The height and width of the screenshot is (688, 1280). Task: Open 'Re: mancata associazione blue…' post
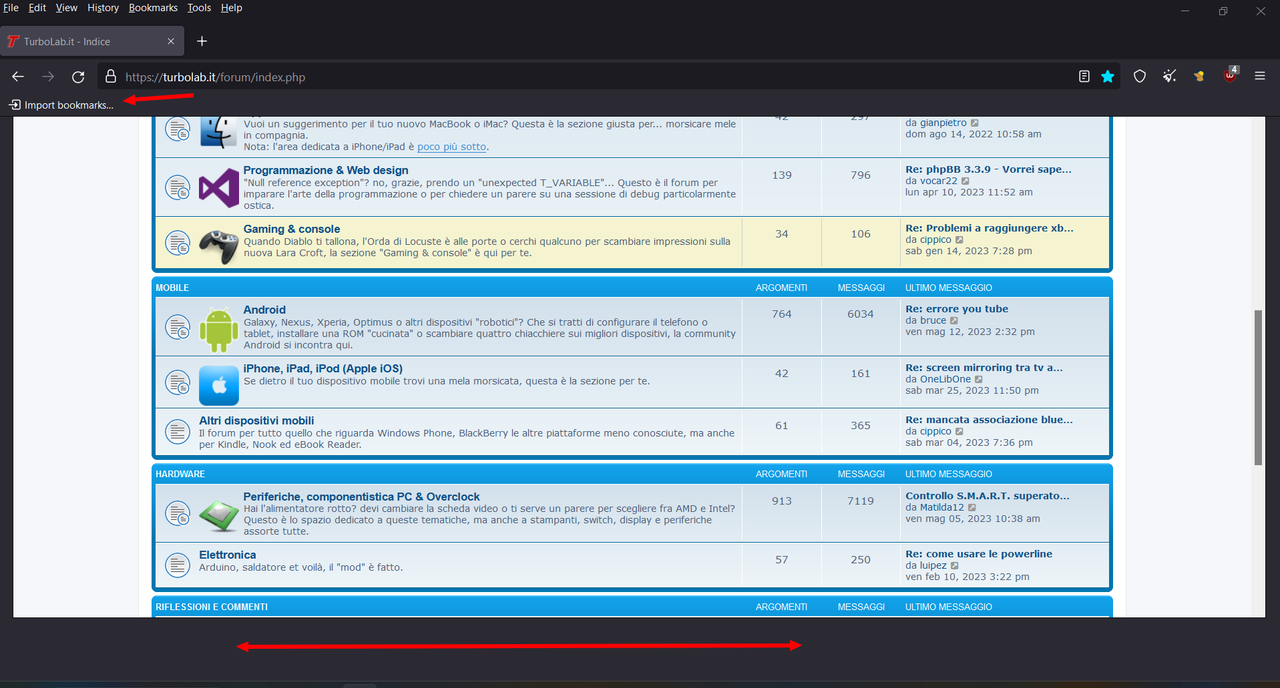tap(989, 420)
